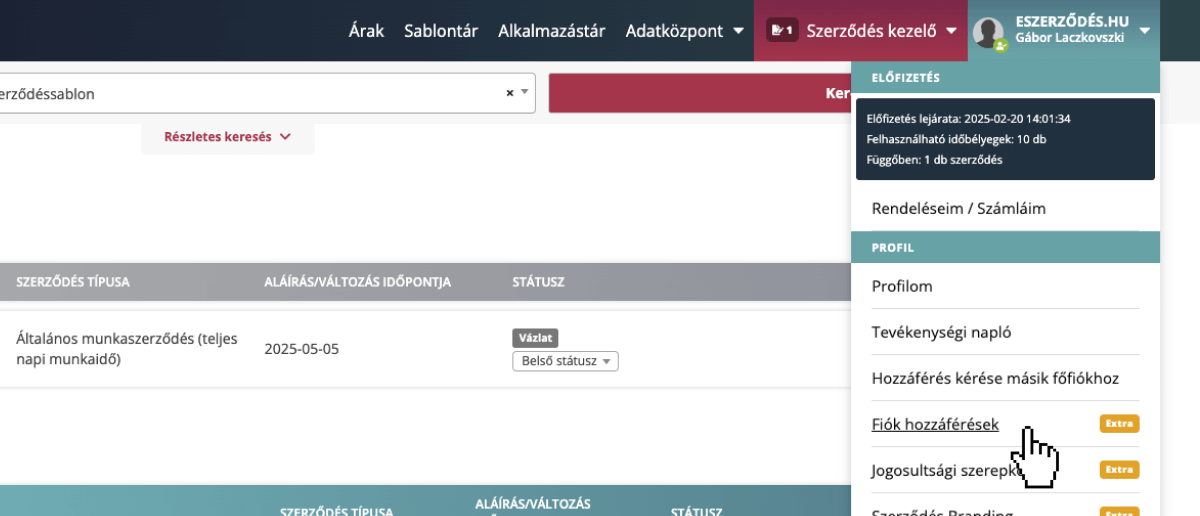Open Sablontár in the top navigation
The width and height of the screenshot is (1200, 516).
(441, 31)
